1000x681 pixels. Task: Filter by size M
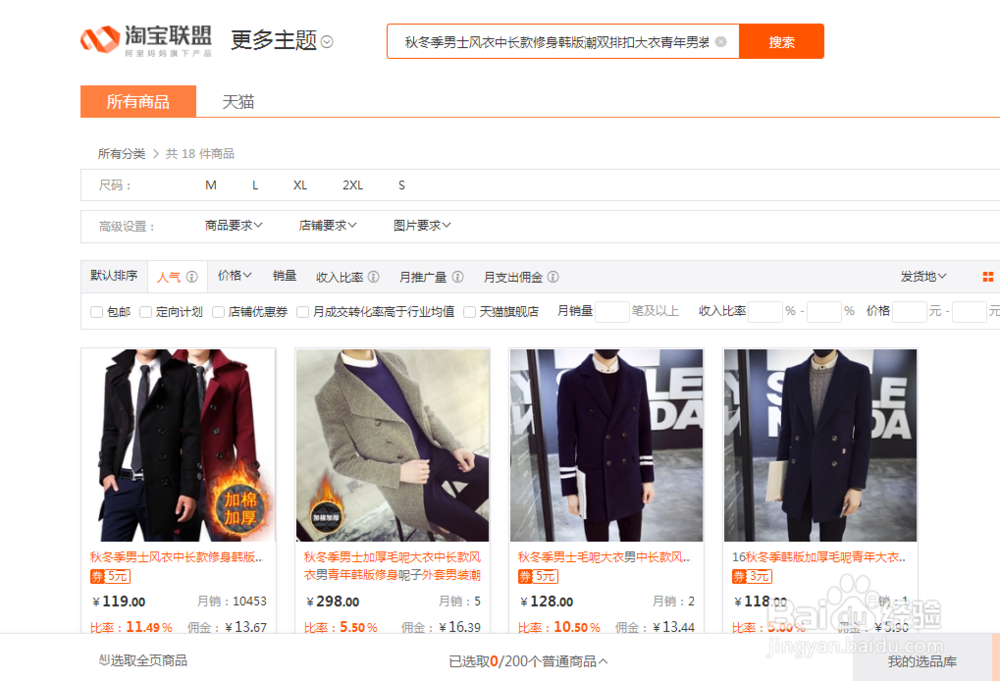click(x=210, y=185)
